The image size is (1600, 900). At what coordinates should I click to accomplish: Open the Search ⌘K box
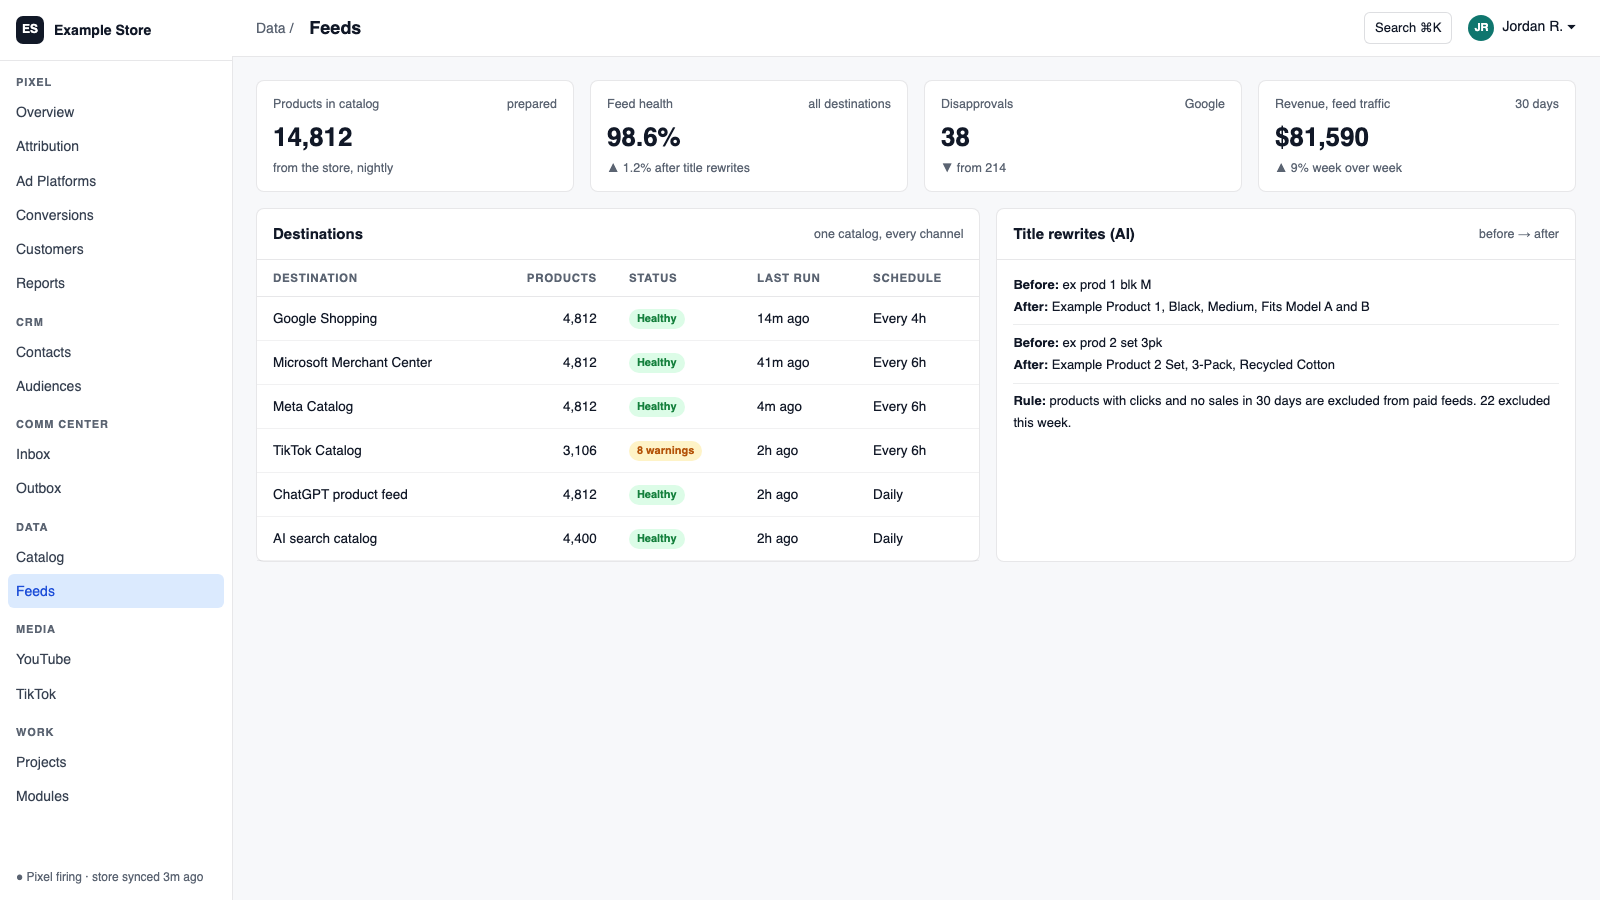click(1408, 28)
